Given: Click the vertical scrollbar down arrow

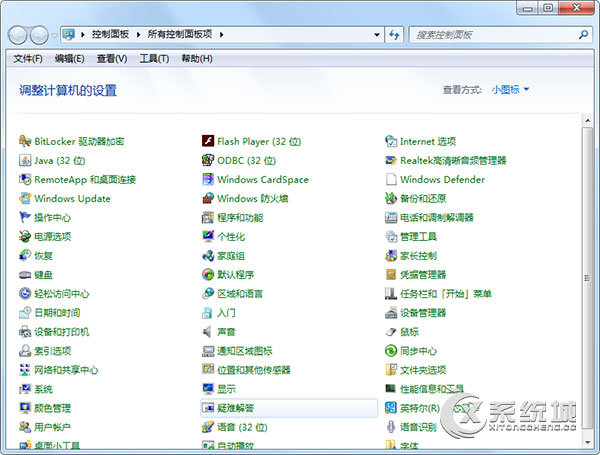Looking at the screenshot, I should coord(587,443).
